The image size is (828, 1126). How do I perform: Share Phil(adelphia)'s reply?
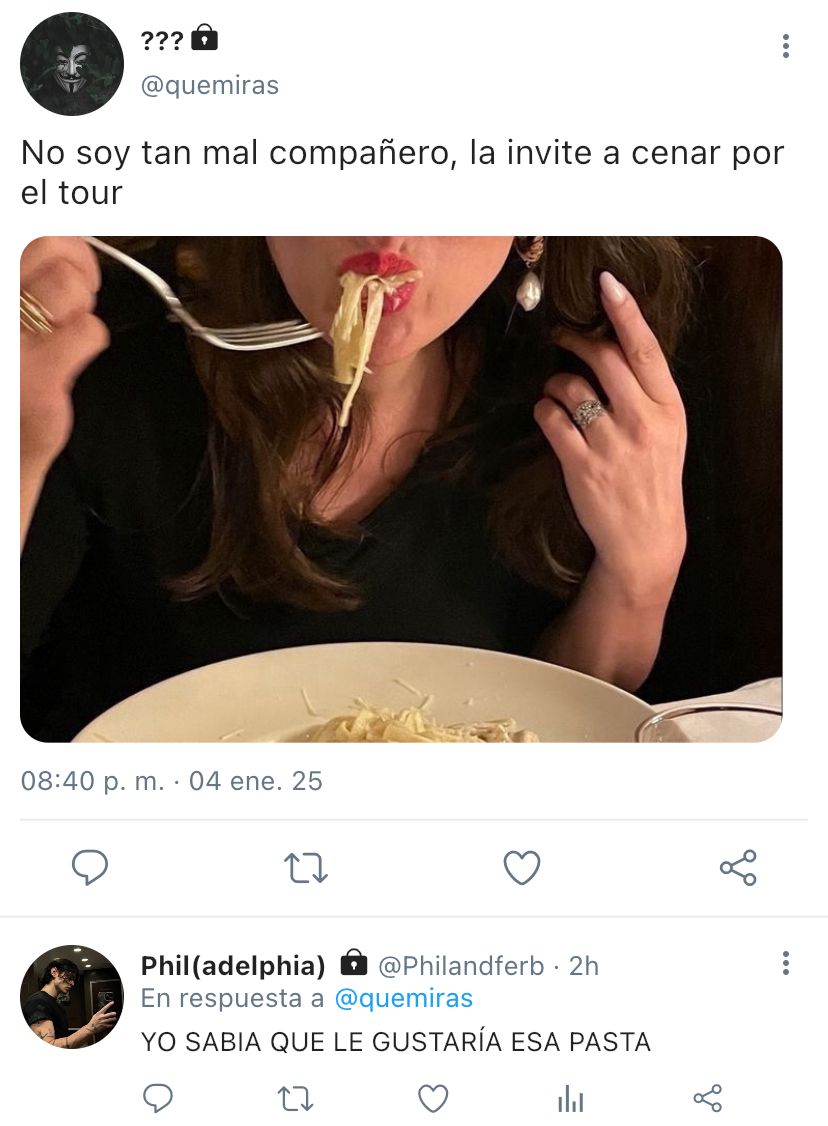708,1098
